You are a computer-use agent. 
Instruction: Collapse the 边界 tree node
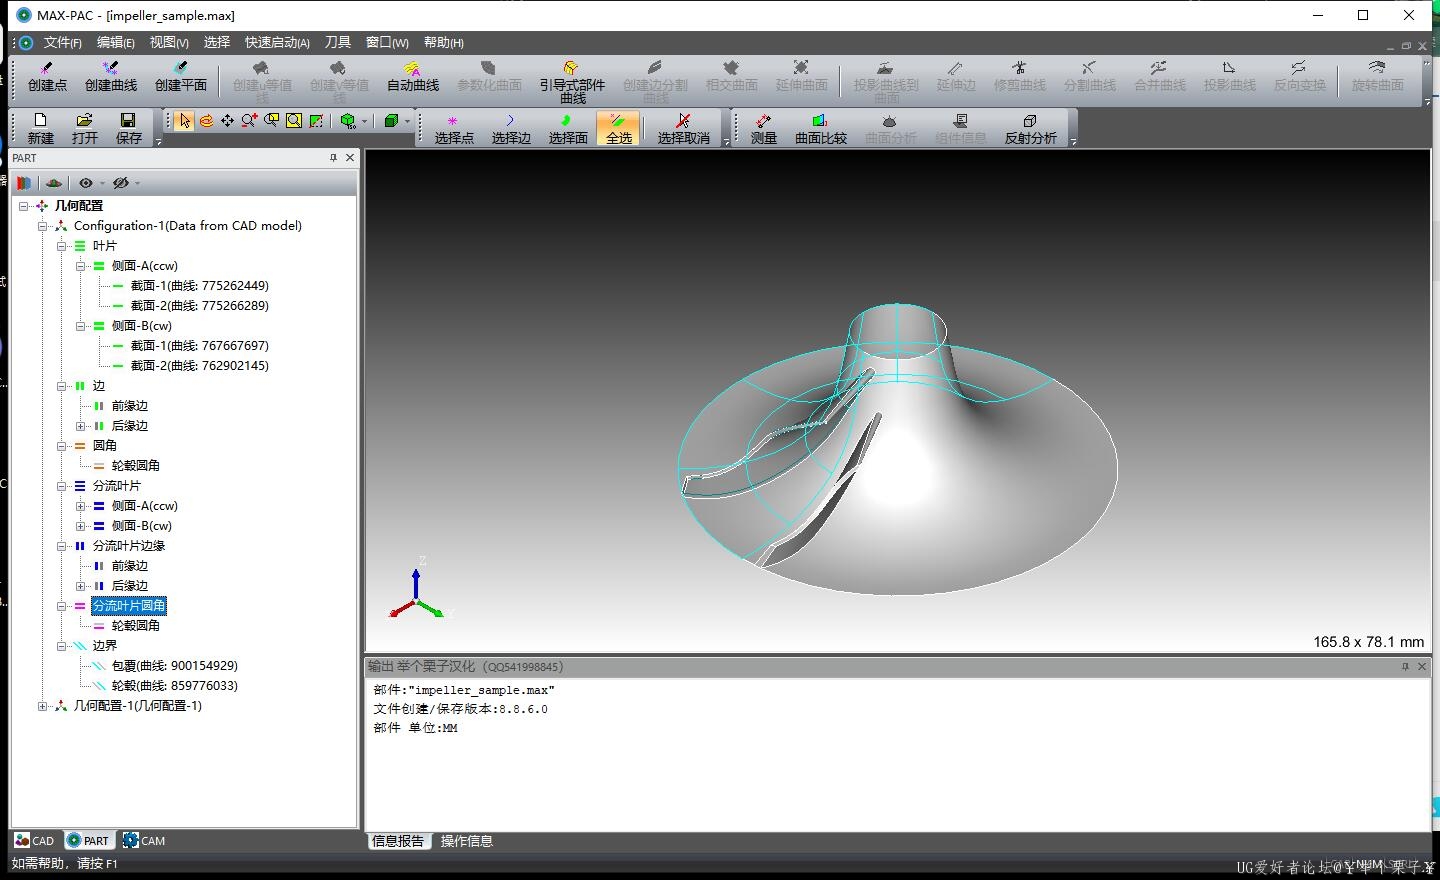click(x=62, y=646)
